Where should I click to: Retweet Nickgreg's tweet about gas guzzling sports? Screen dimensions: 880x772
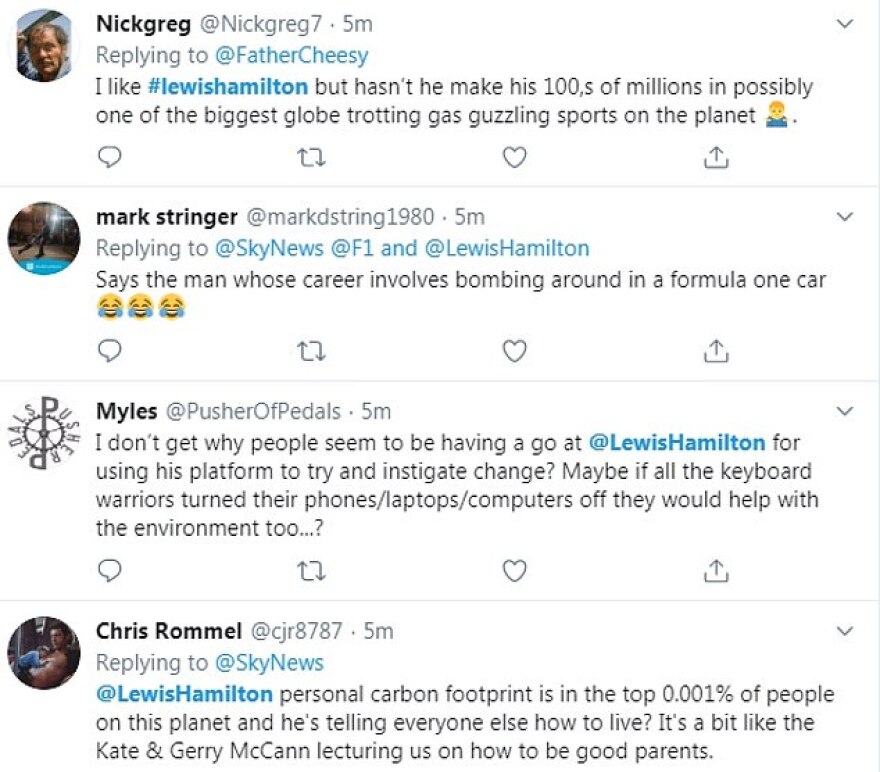tap(312, 157)
